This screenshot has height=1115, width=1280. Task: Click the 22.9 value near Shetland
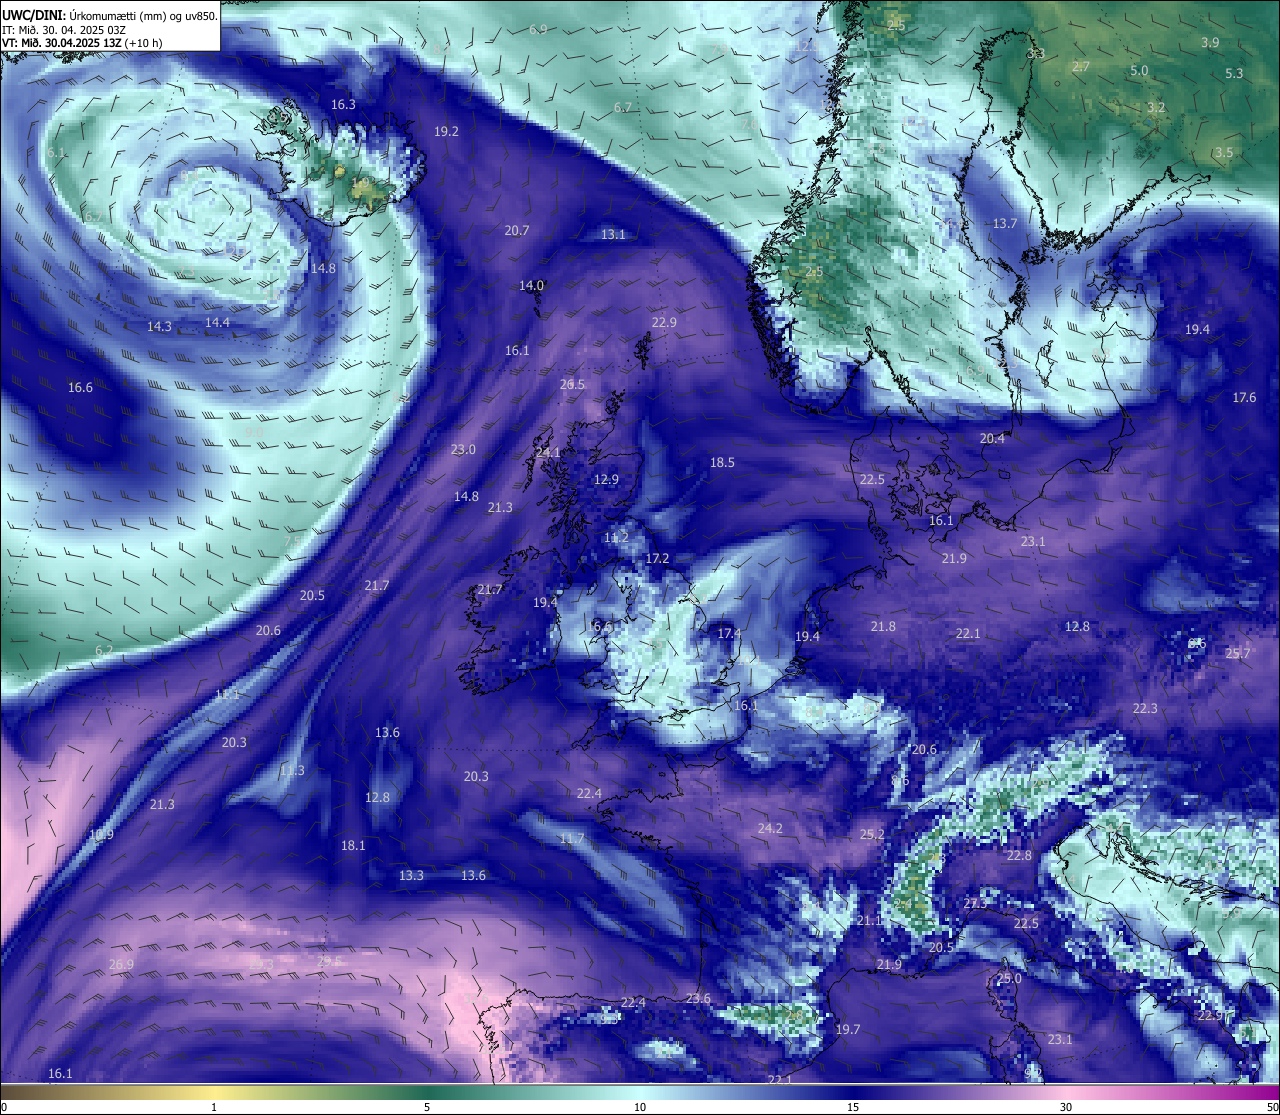[x=664, y=322]
